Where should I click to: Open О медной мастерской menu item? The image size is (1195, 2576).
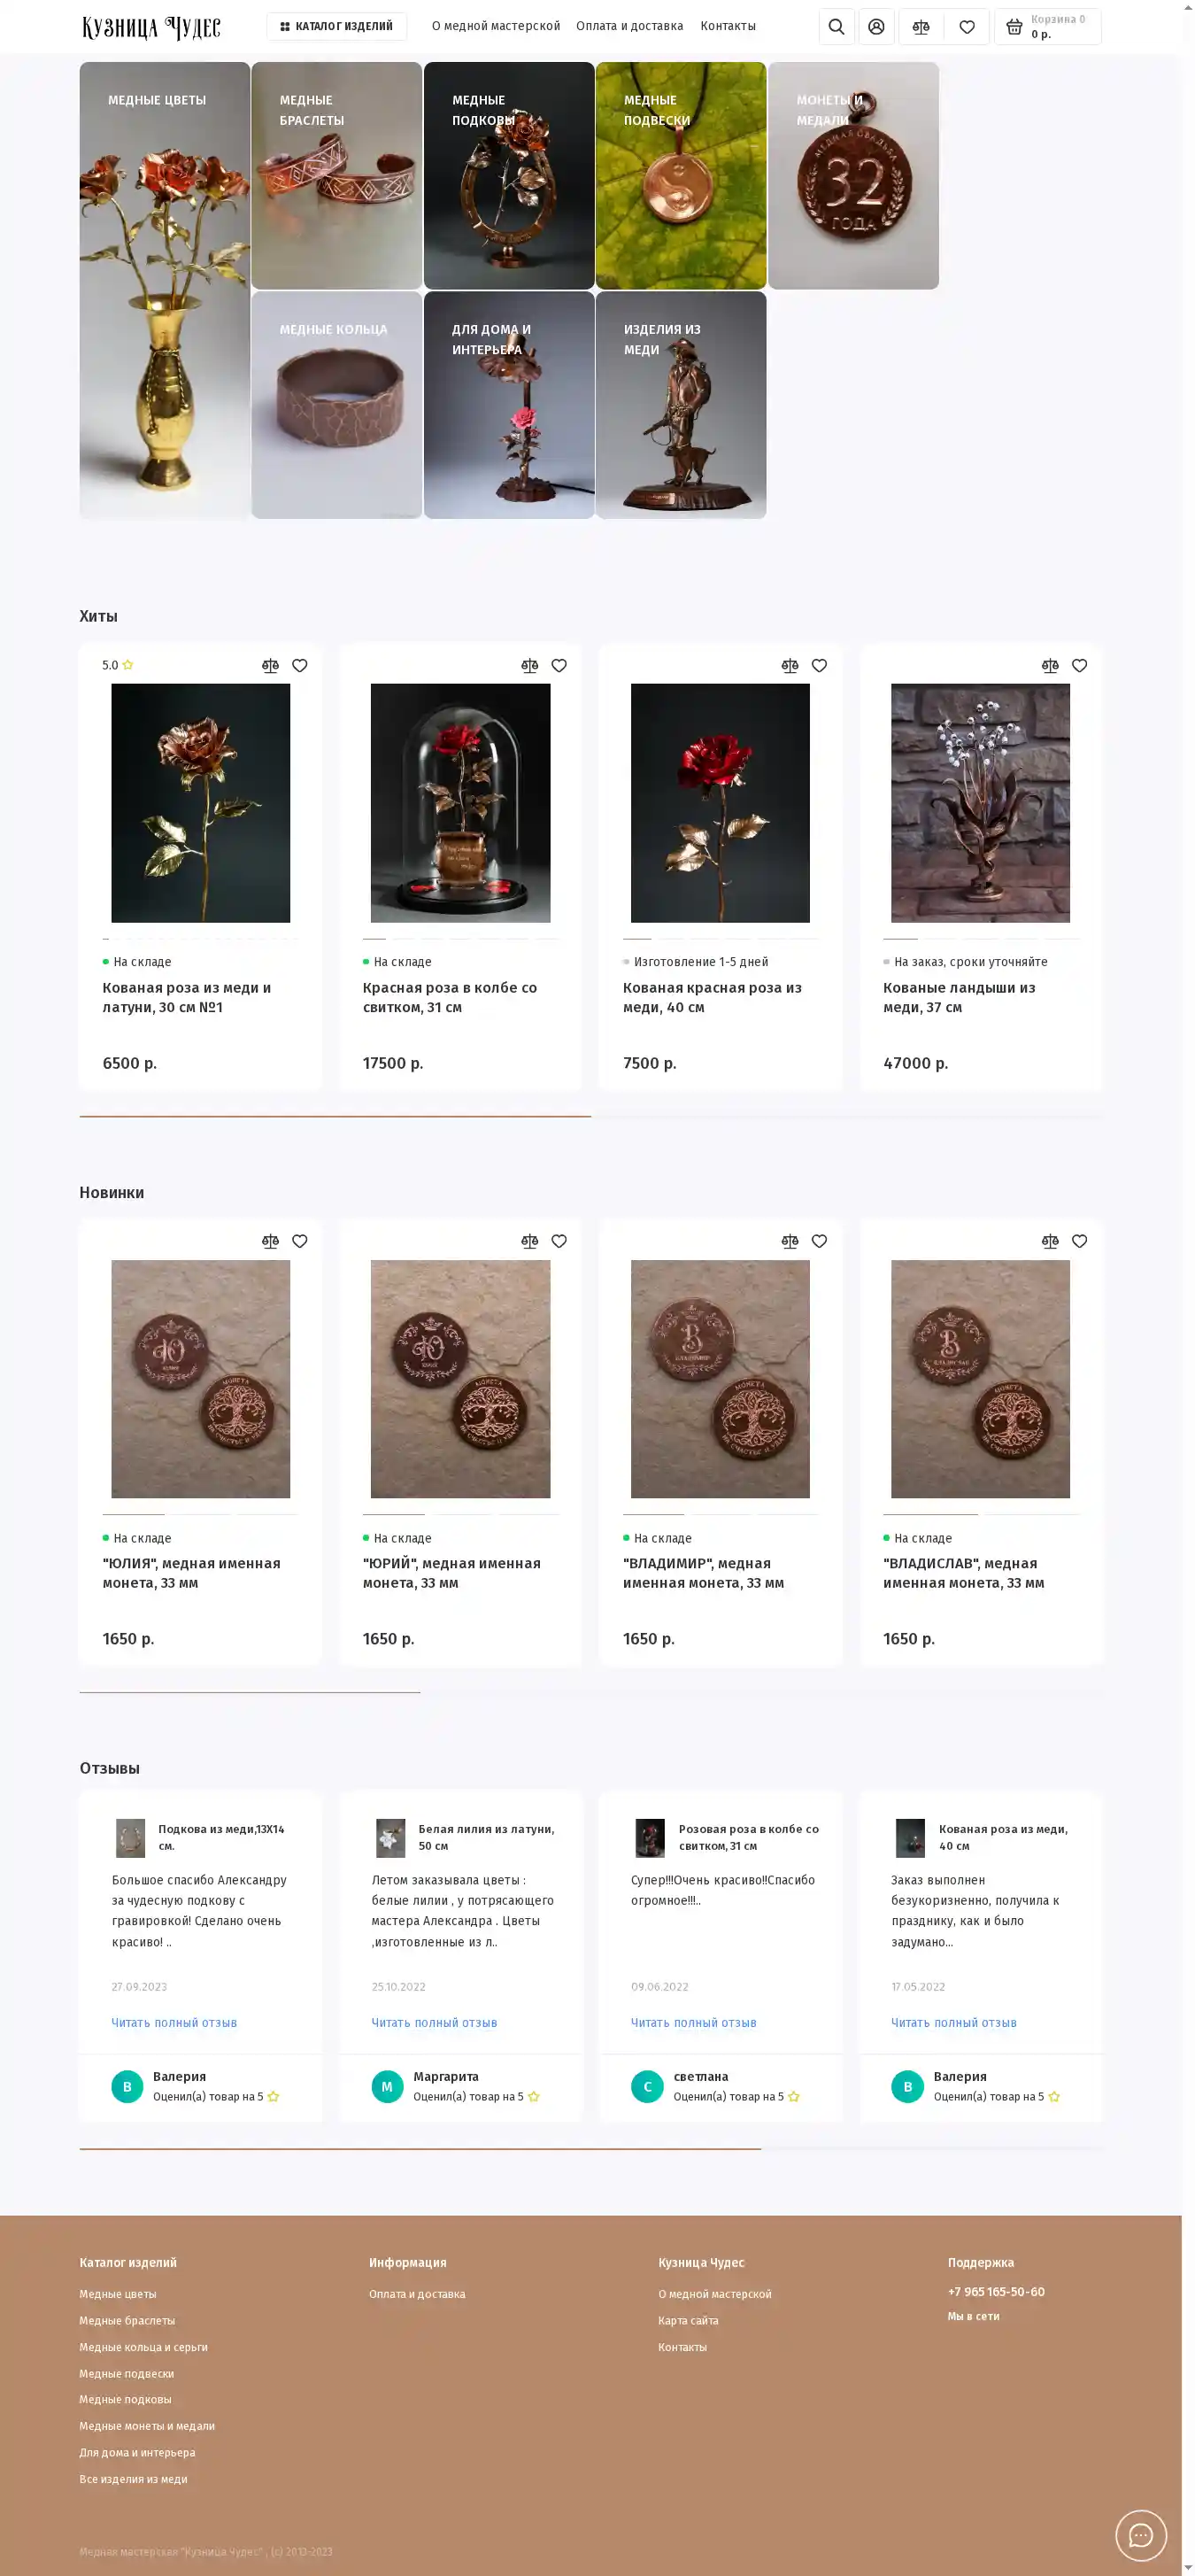[x=496, y=26]
